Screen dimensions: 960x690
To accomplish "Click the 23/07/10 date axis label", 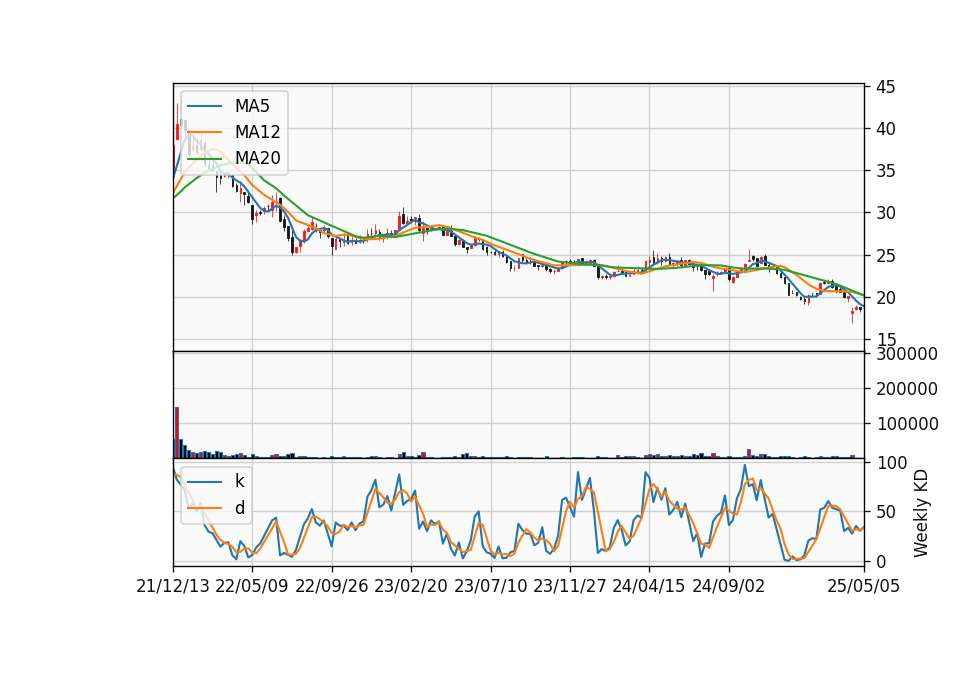I will [490, 586].
